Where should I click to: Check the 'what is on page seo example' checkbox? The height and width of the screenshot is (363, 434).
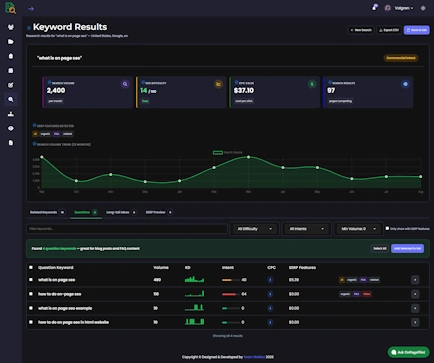31,308
